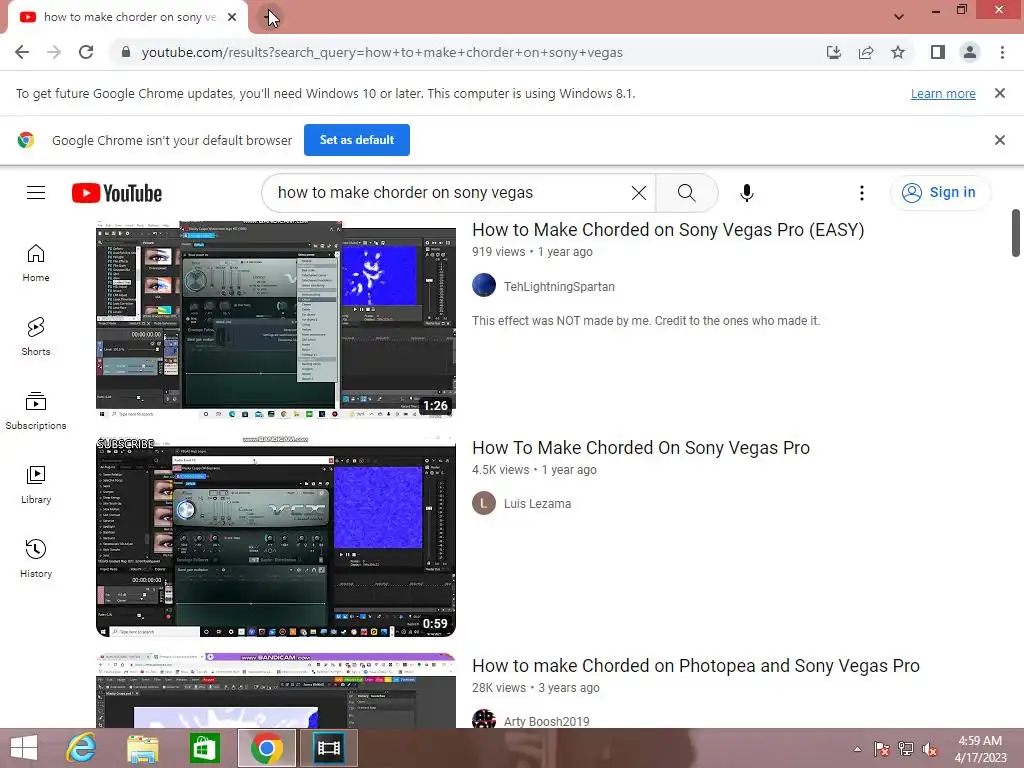Open the Chrome profile avatar
The height and width of the screenshot is (768, 1024).
[x=970, y=52]
